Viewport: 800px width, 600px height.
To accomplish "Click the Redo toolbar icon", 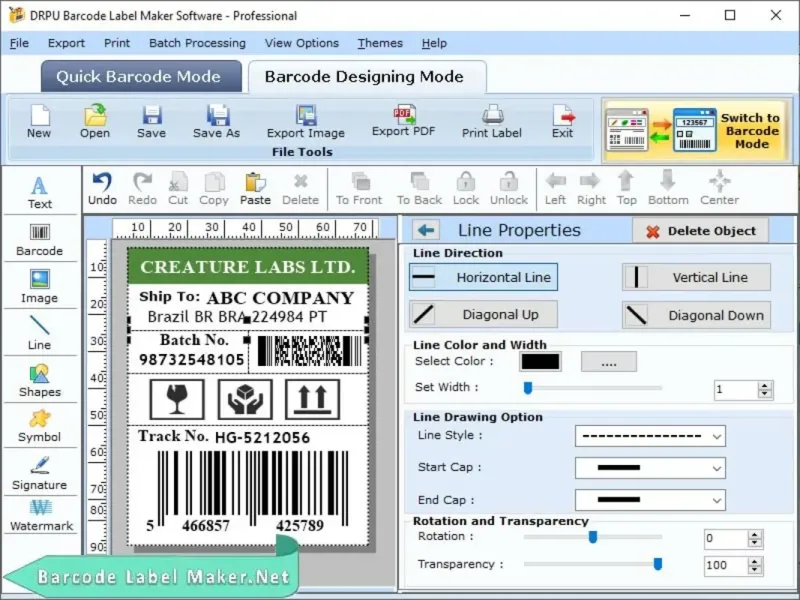I will [142, 189].
